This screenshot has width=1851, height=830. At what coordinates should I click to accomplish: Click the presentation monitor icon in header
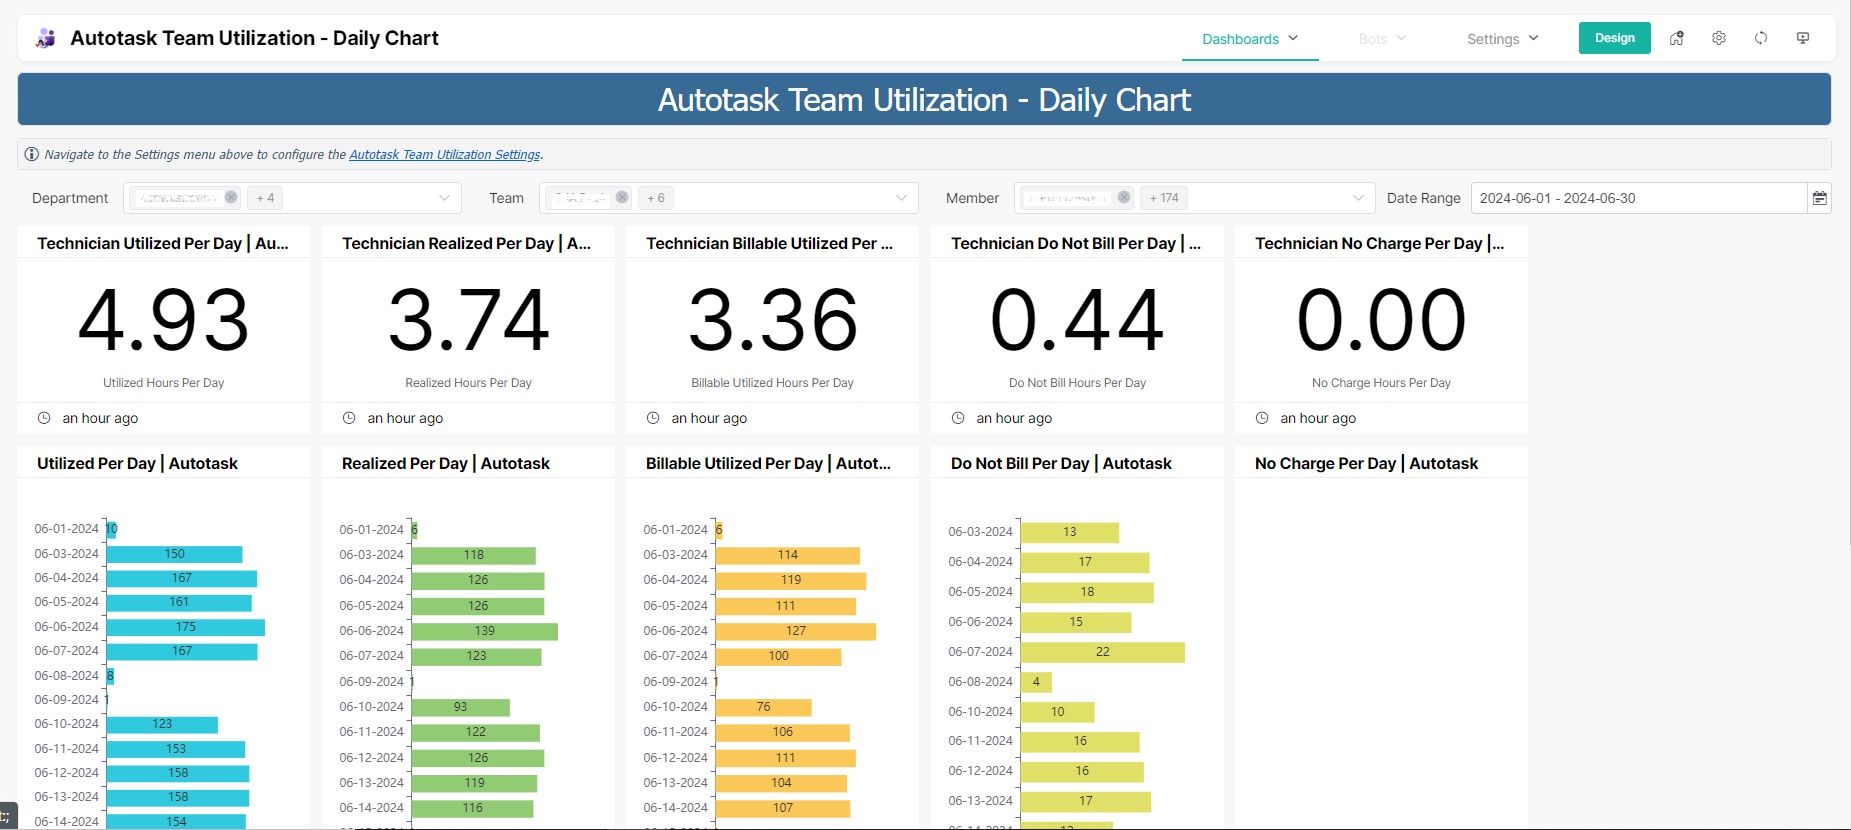click(x=1803, y=38)
